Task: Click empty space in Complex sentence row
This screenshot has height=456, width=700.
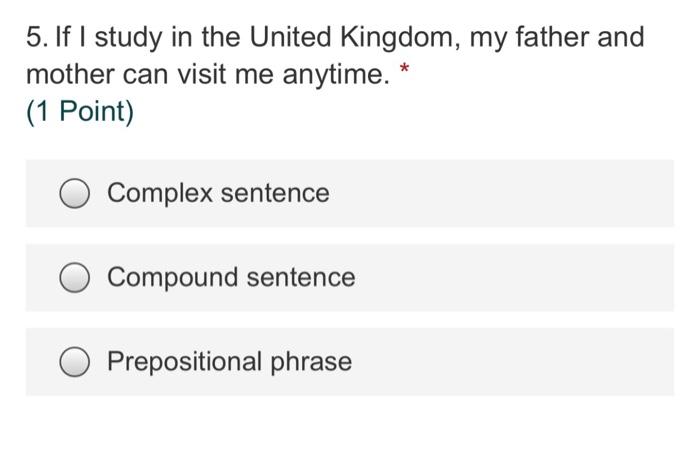Action: pyautogui.click(x=520, y=193)
